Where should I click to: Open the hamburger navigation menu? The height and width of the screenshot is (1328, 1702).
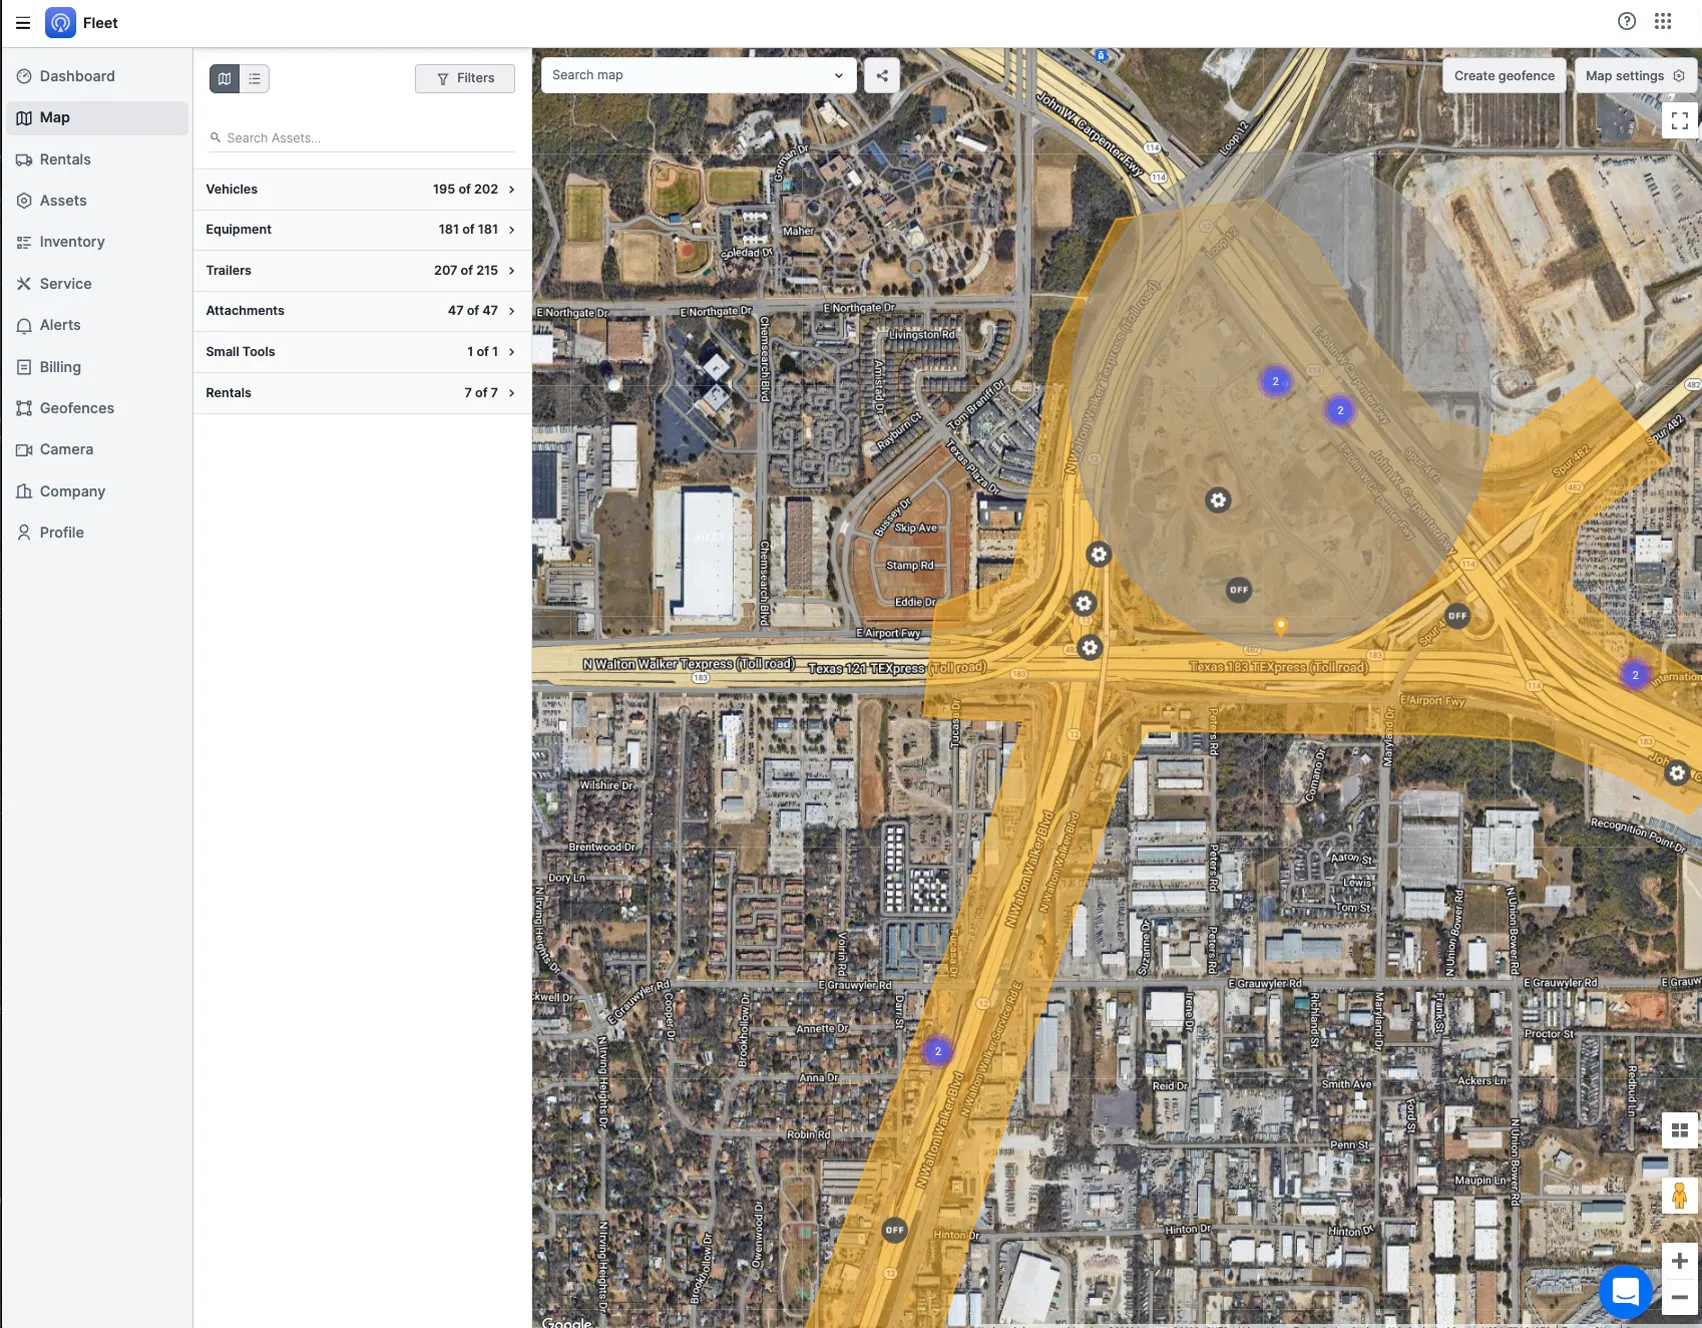click(x=22, y=22)
